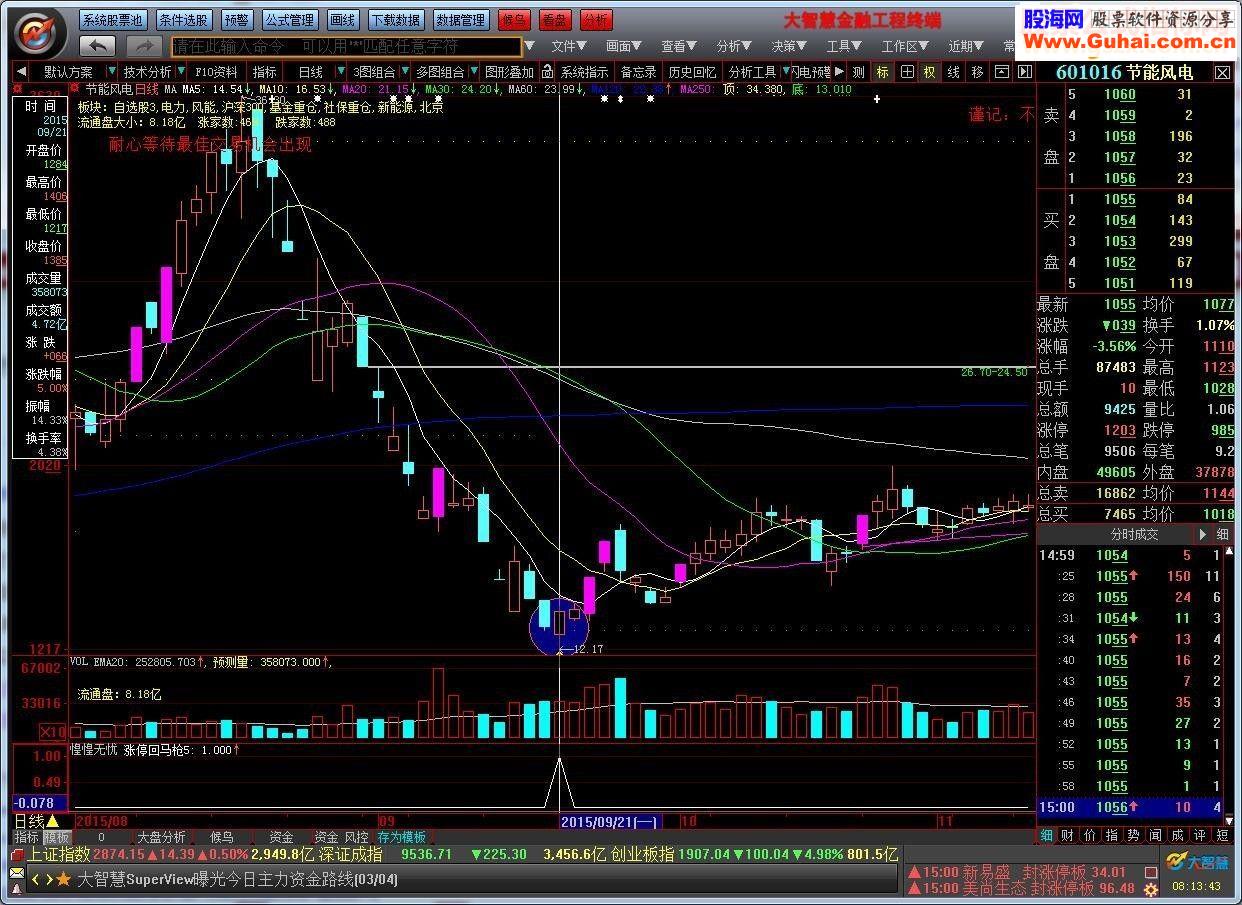
Task: Click the 公式管理 button
Action: tap(289, 20)
